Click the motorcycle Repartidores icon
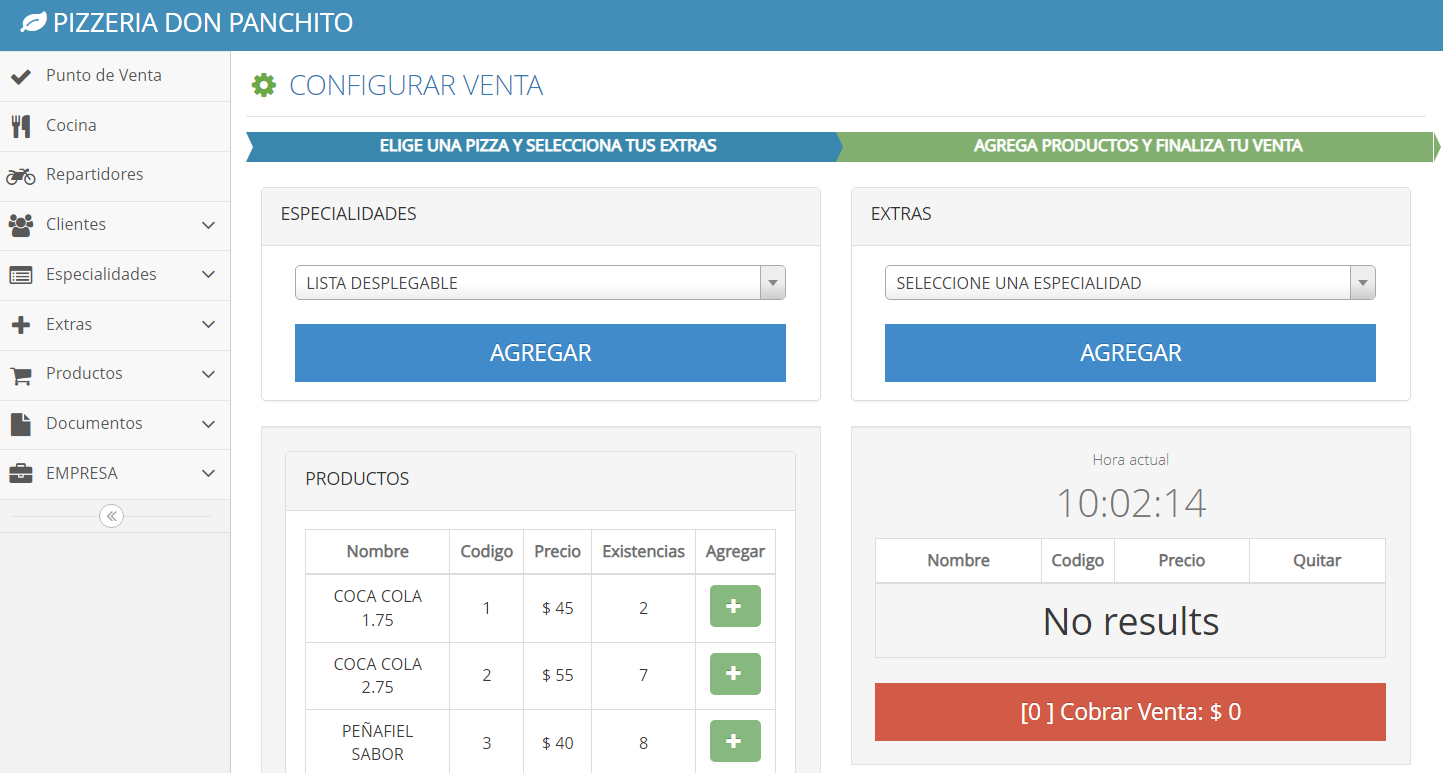The image size is (1443, 773). click(x=20, y=176)
